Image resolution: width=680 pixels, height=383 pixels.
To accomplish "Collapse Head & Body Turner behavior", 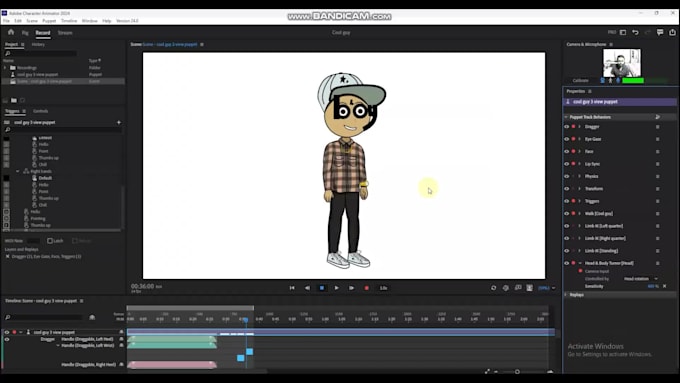I will coord(580,263).
